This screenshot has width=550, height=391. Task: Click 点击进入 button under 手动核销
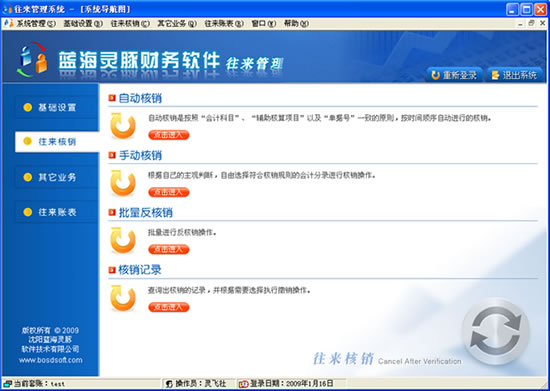pyautogui.click(x=169, y=192)
